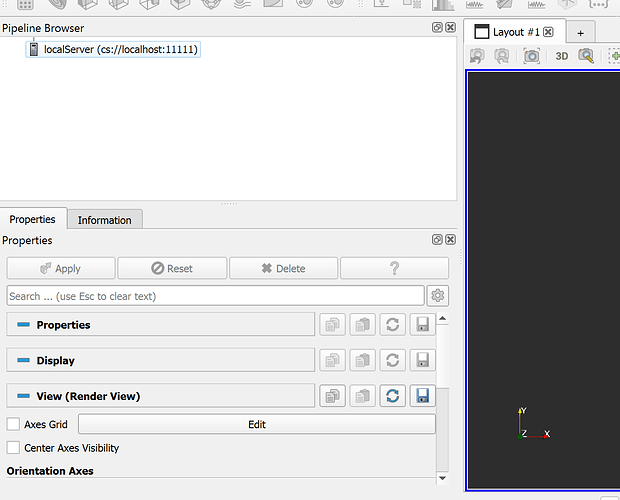Click the histogram filter toolbar icon
This screenshot has width=620, height=500.
[443, 5]
